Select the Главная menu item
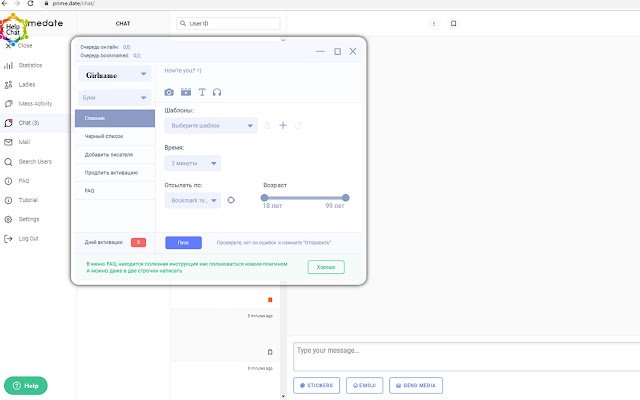Viewport: 640px width, 400px height. coord(115,118)
